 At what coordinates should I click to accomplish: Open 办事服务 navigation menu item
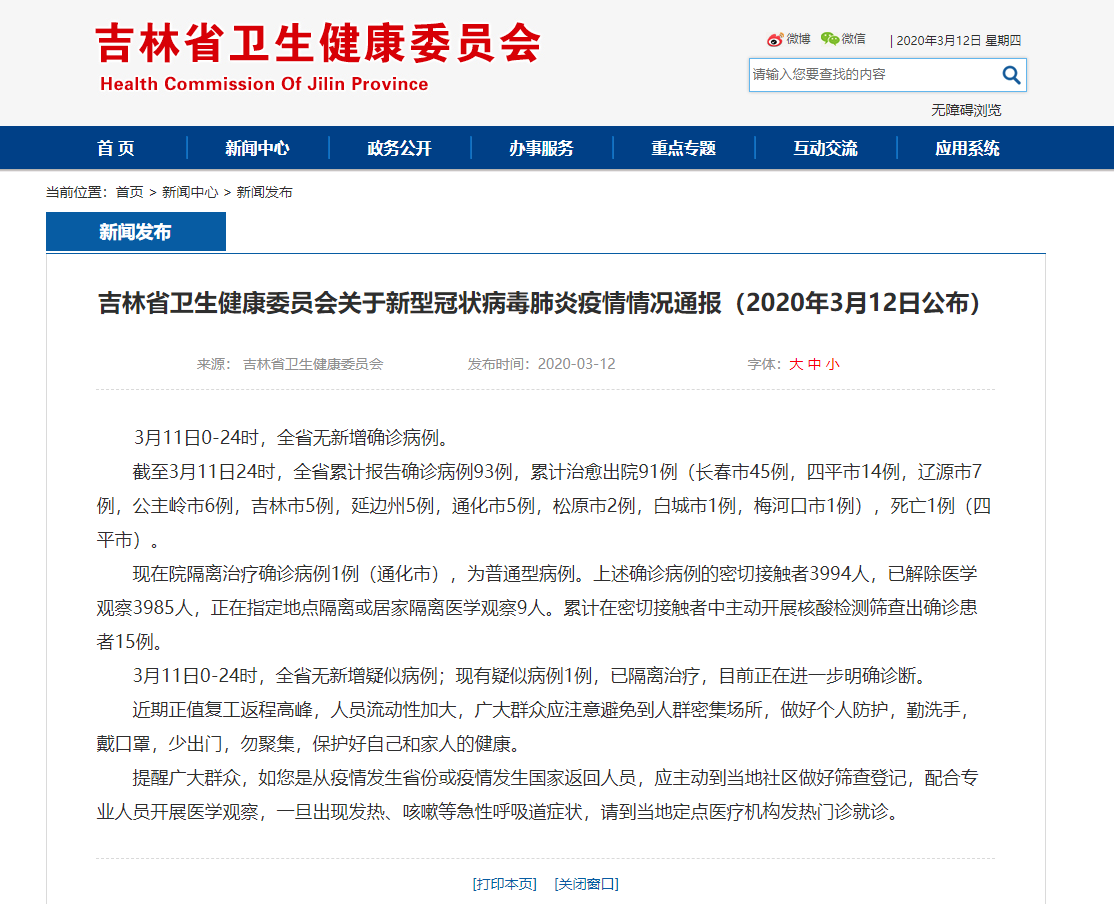click(541, 148)
